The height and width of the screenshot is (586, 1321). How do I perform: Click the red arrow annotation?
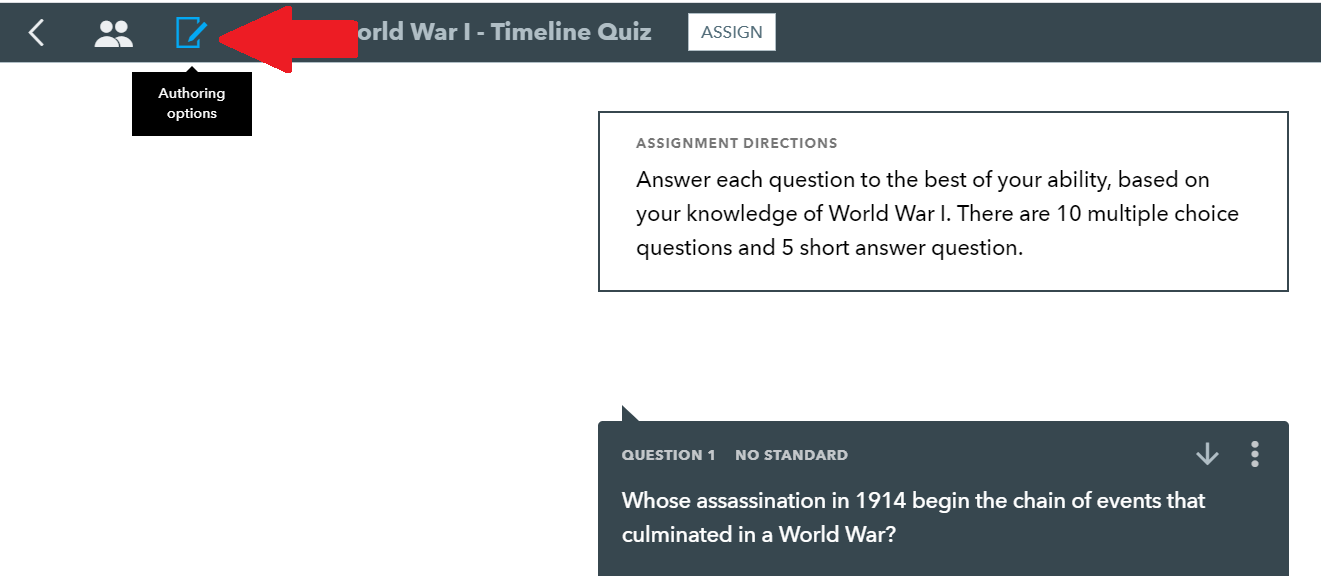[288, 39]
